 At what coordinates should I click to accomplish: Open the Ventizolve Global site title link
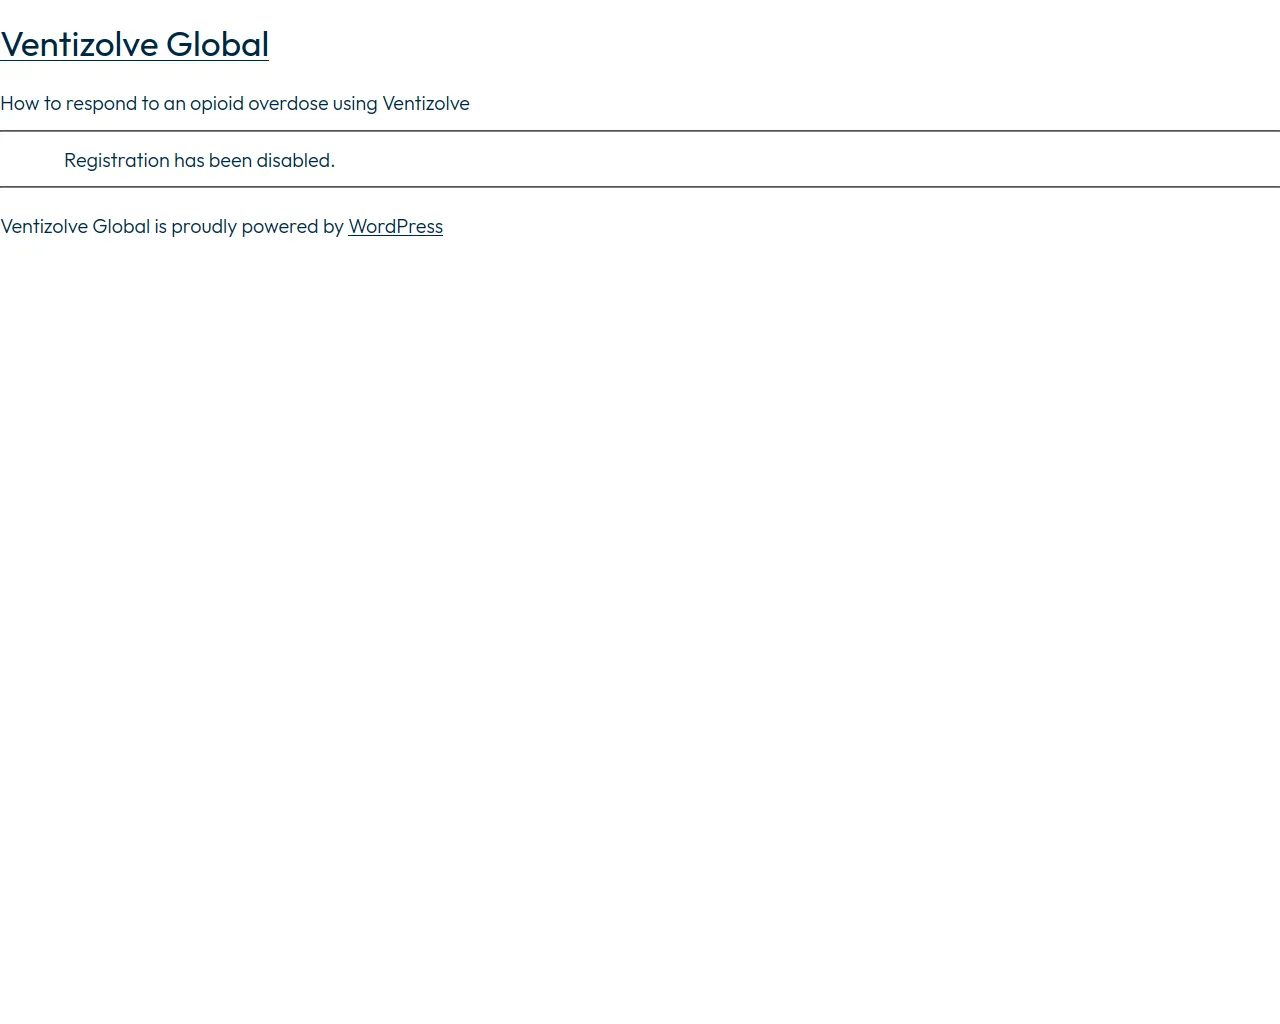coord(134,44)
